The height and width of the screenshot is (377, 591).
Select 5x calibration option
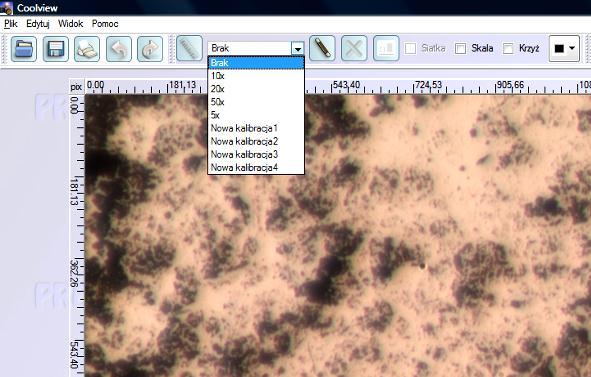click(x=256, y=115)
